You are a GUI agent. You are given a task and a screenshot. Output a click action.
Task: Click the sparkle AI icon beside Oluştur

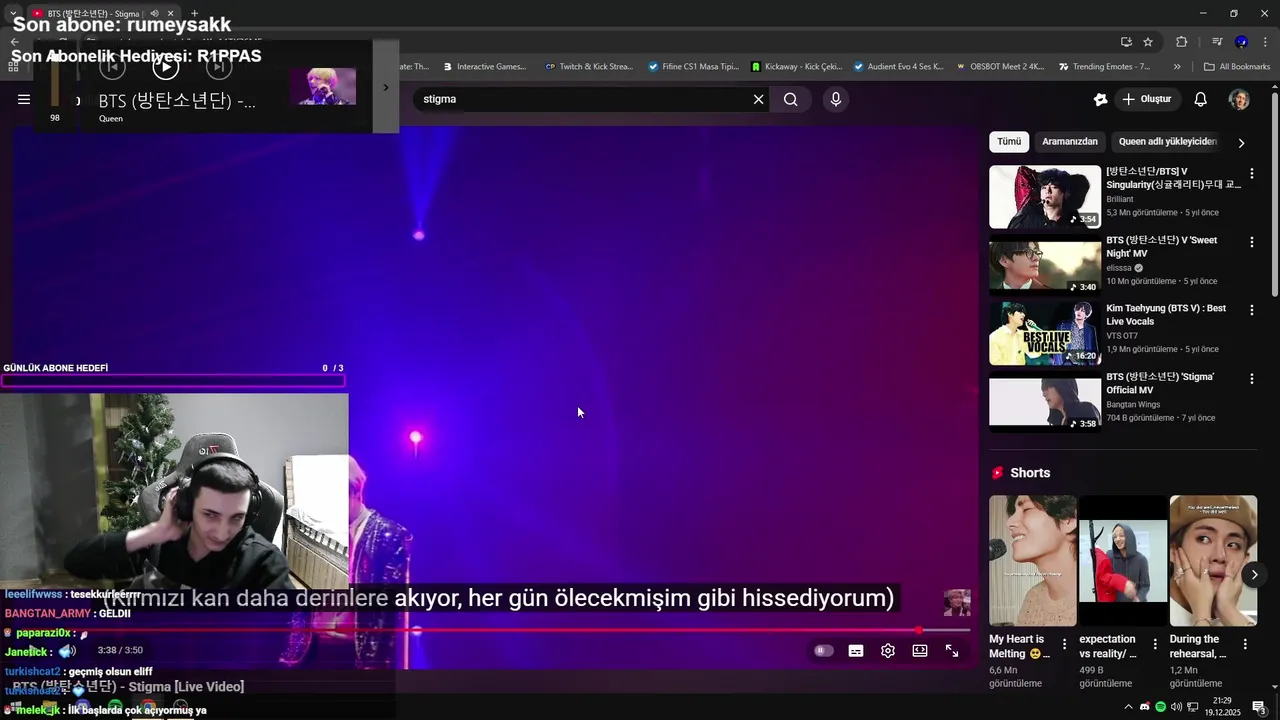[1100, 99]
